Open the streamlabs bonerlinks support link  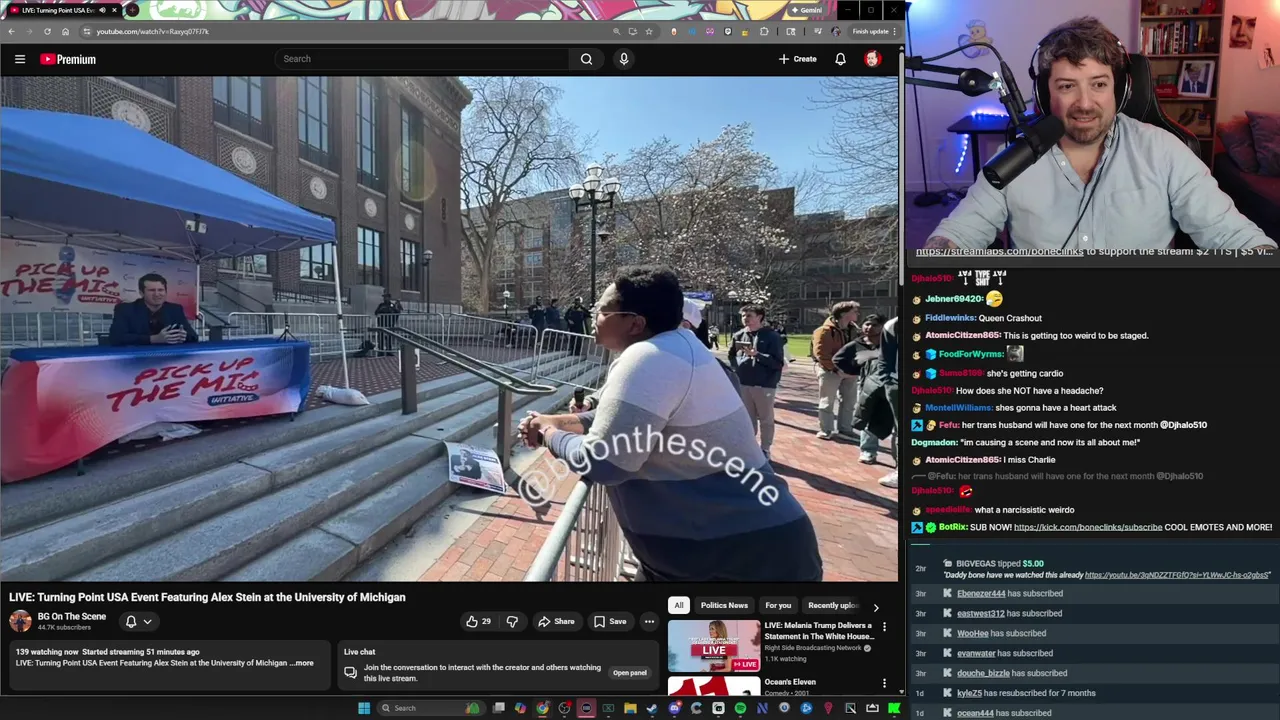tap(999, 251)
